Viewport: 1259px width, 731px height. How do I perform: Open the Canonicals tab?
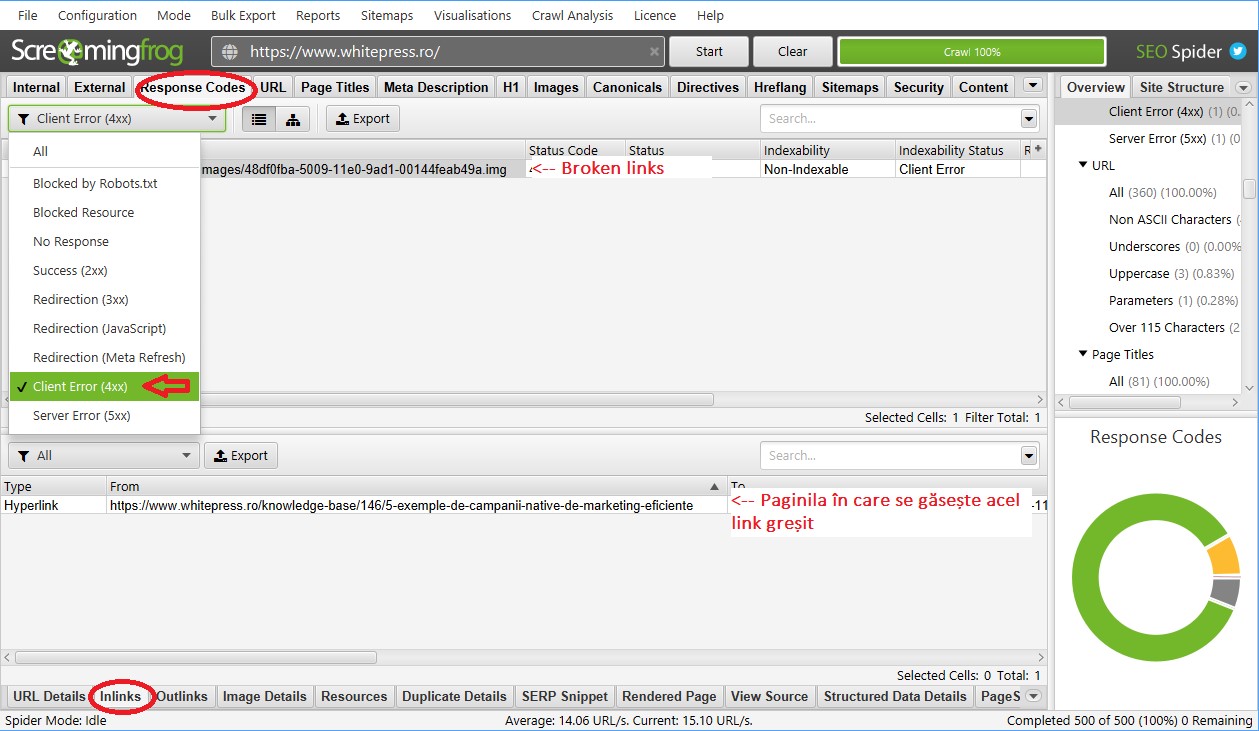[x=627, y=87]
